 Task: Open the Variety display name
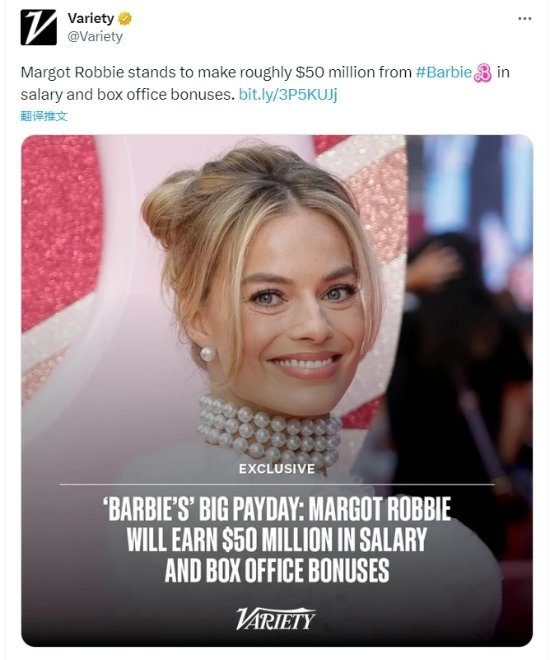[91, 18]
